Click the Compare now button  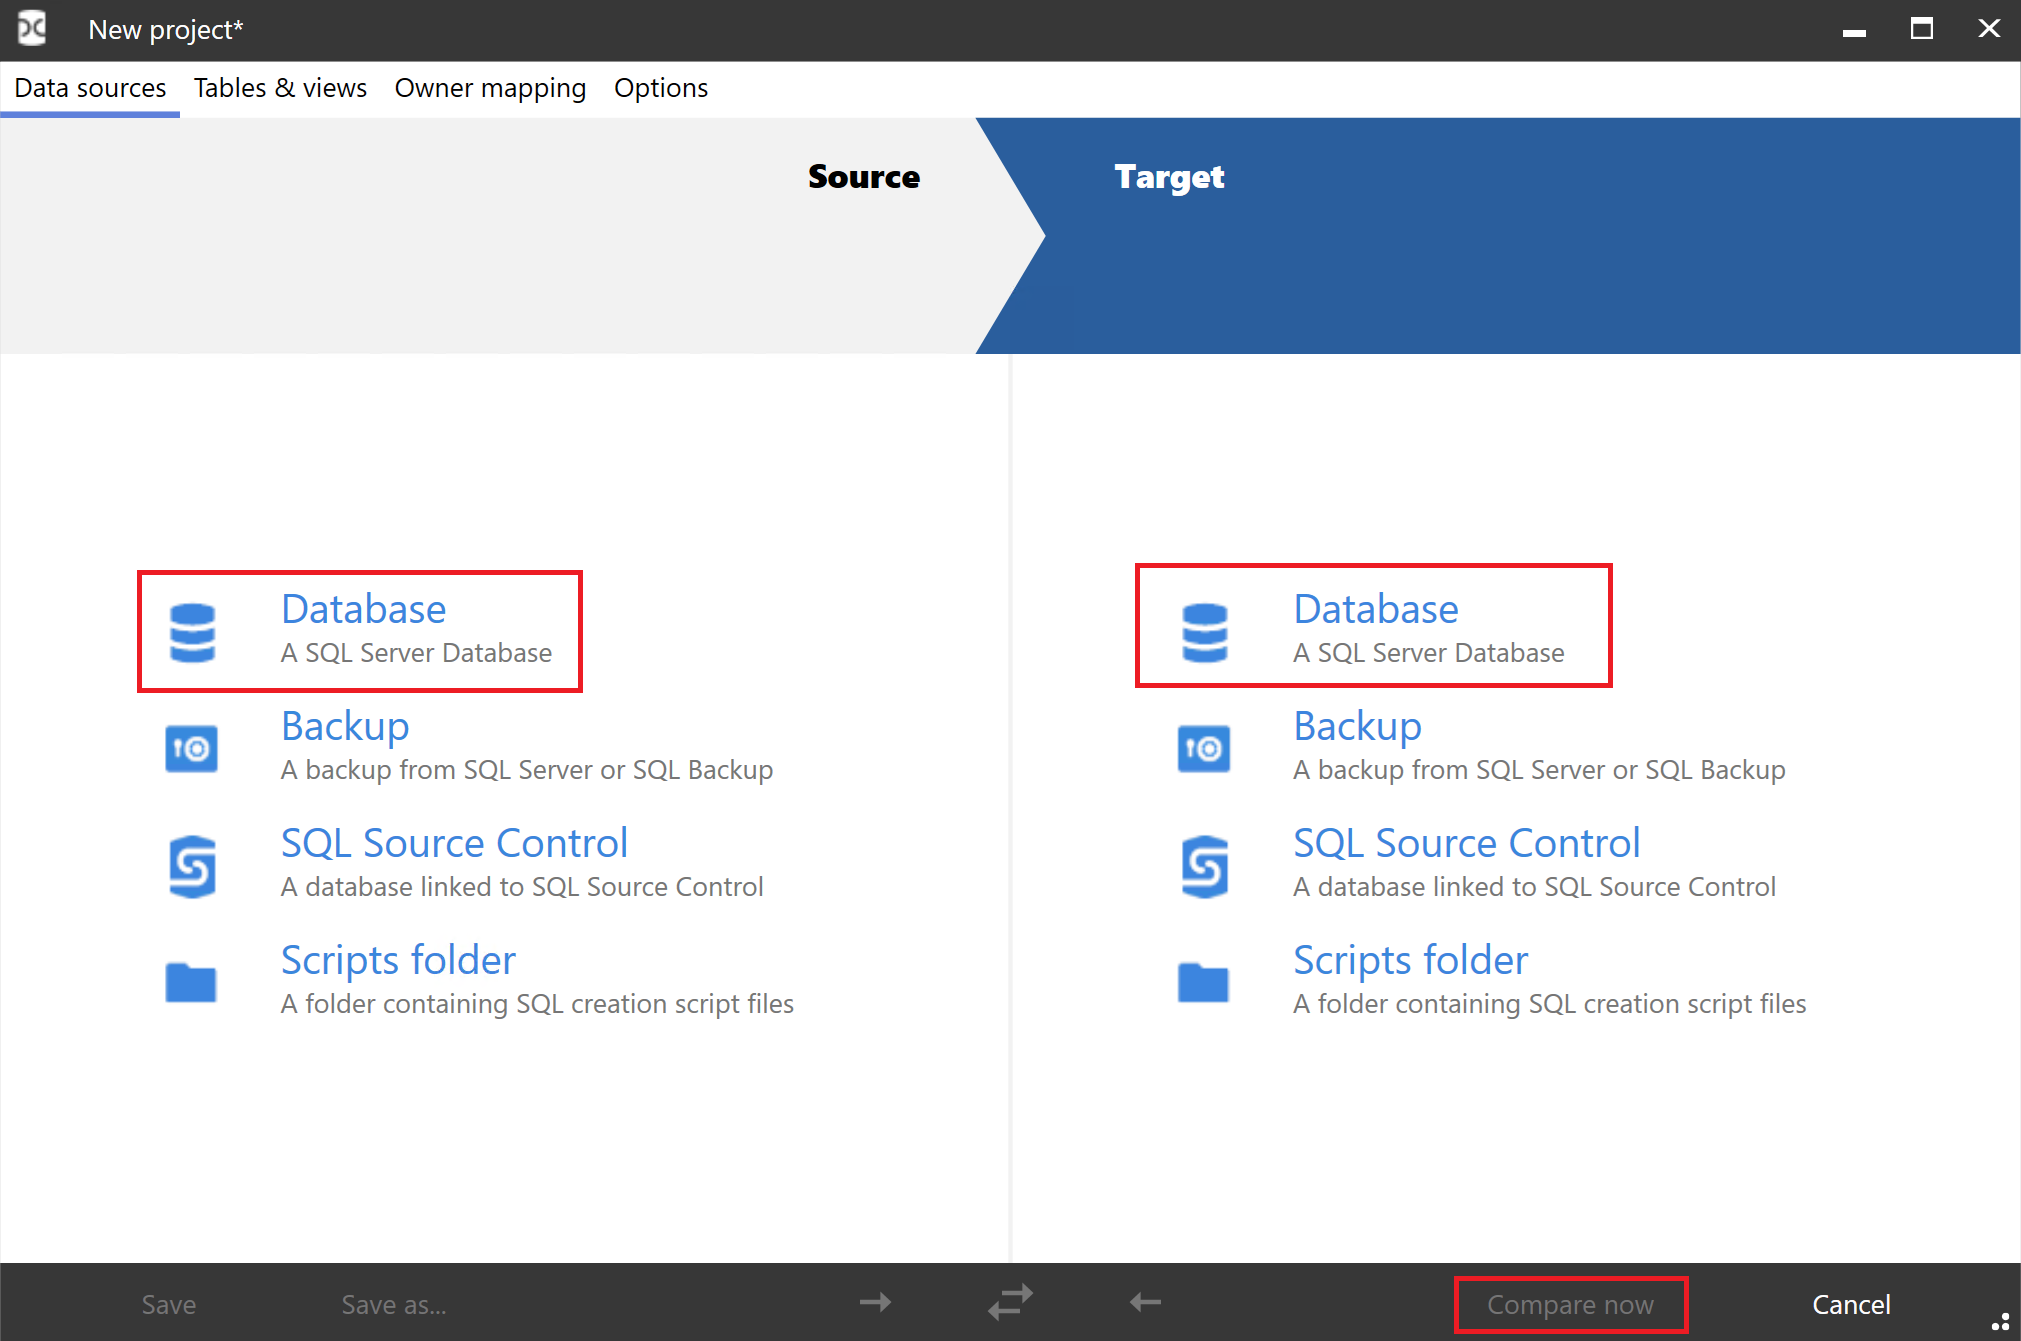click(1570, 1304)
